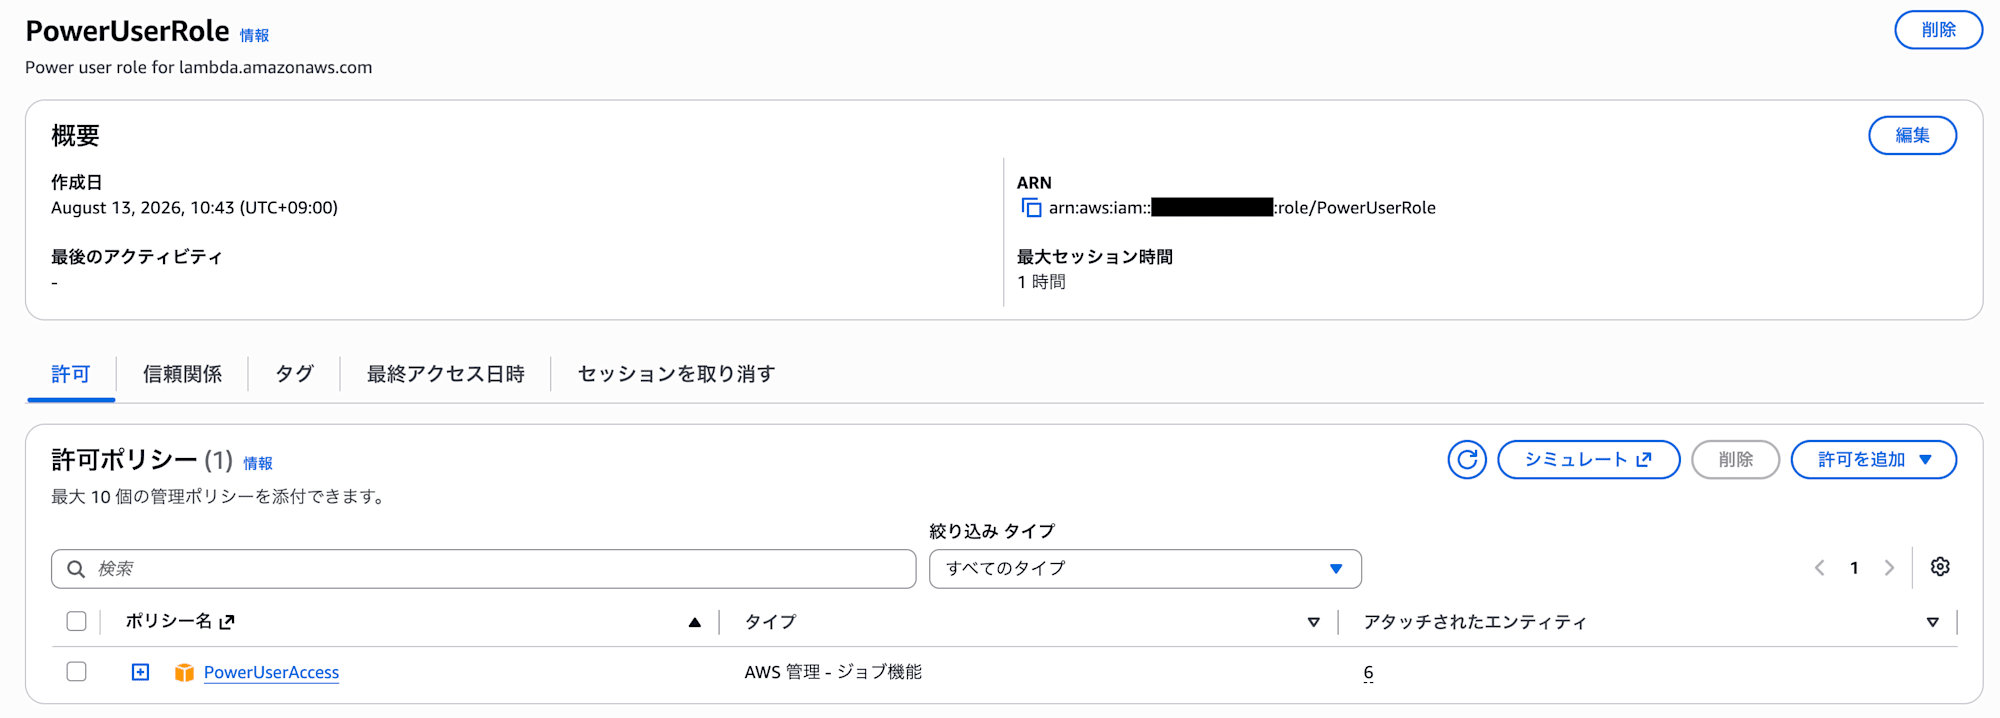Go to previous page of policies
The height and width of the screenshot is (718, 2000).
pyautogui.click(x=1819, y=568)
